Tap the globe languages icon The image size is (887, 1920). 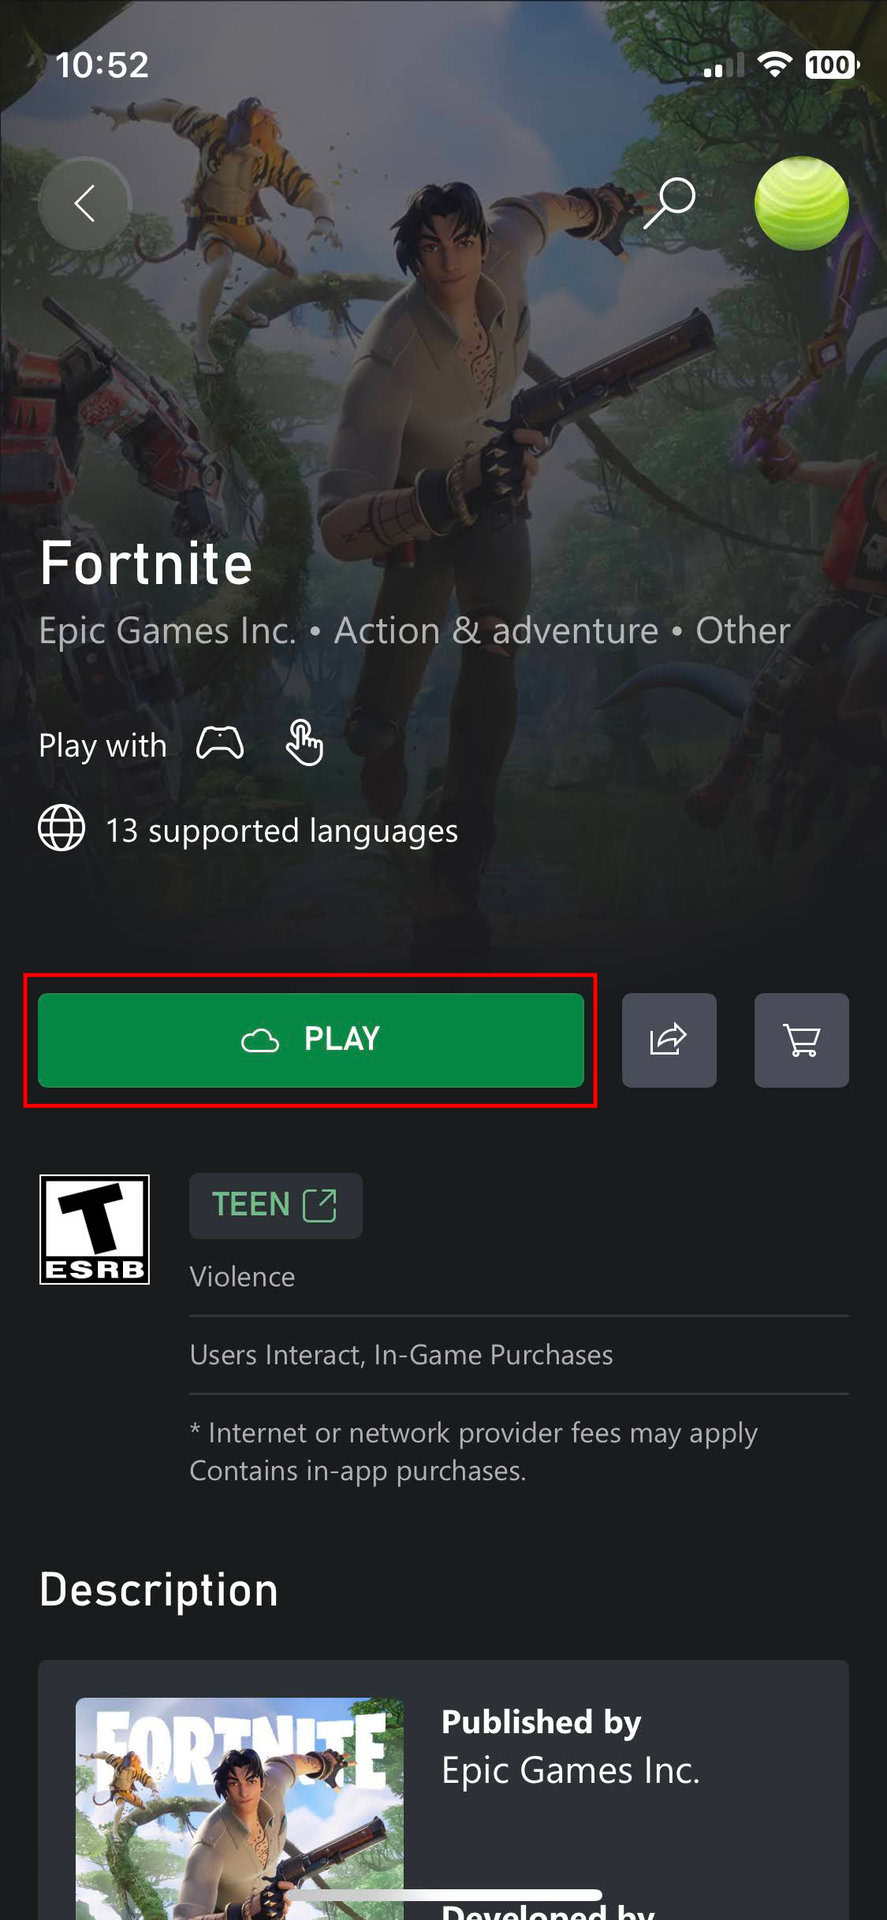(62, 829)
